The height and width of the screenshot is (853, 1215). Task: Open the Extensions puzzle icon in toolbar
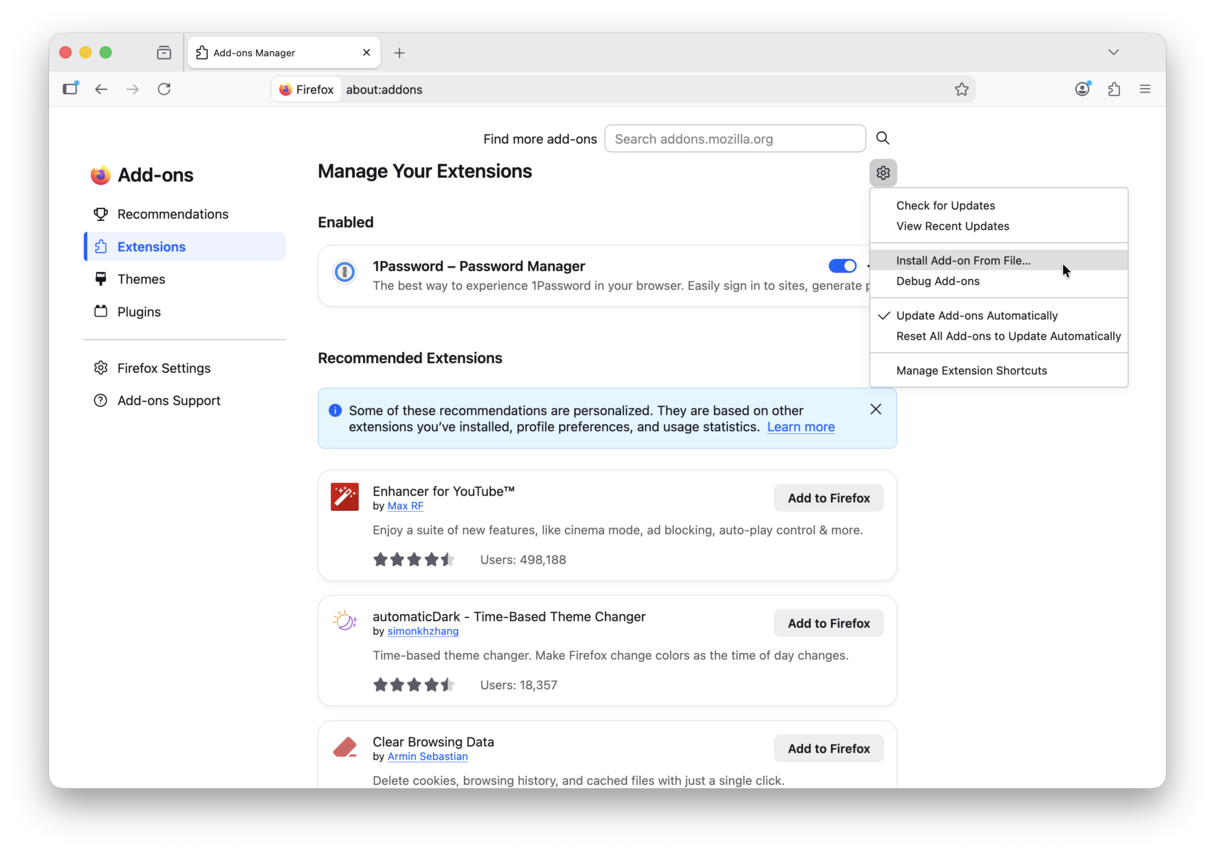pyautogui.click(x=1114, y=89)
